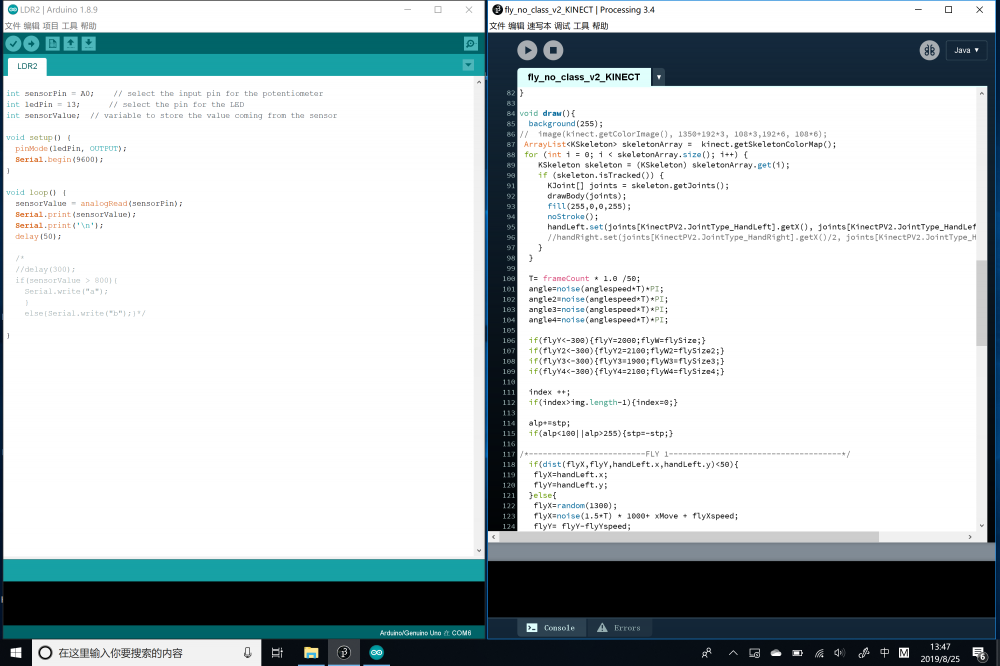Toggle the 中 input method indicator
The width and height of the screenshot is (1000, 666).
[885, 653]
